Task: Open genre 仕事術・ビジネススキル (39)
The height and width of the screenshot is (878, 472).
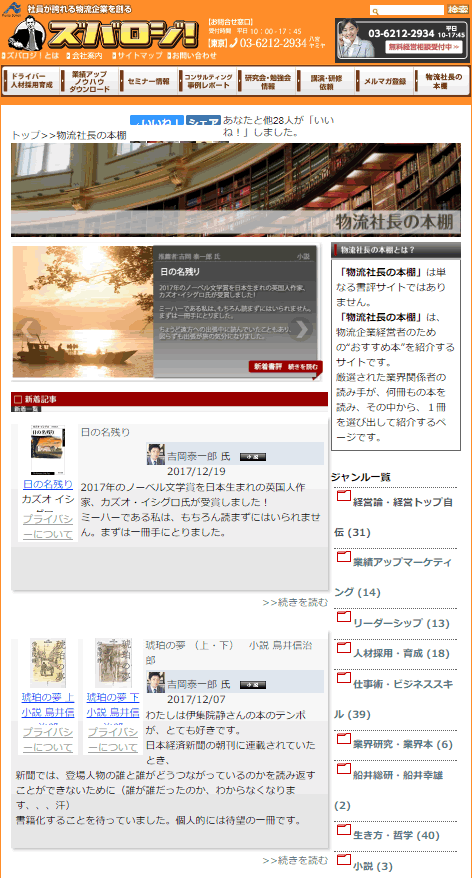Action: (x=394, y=699)
